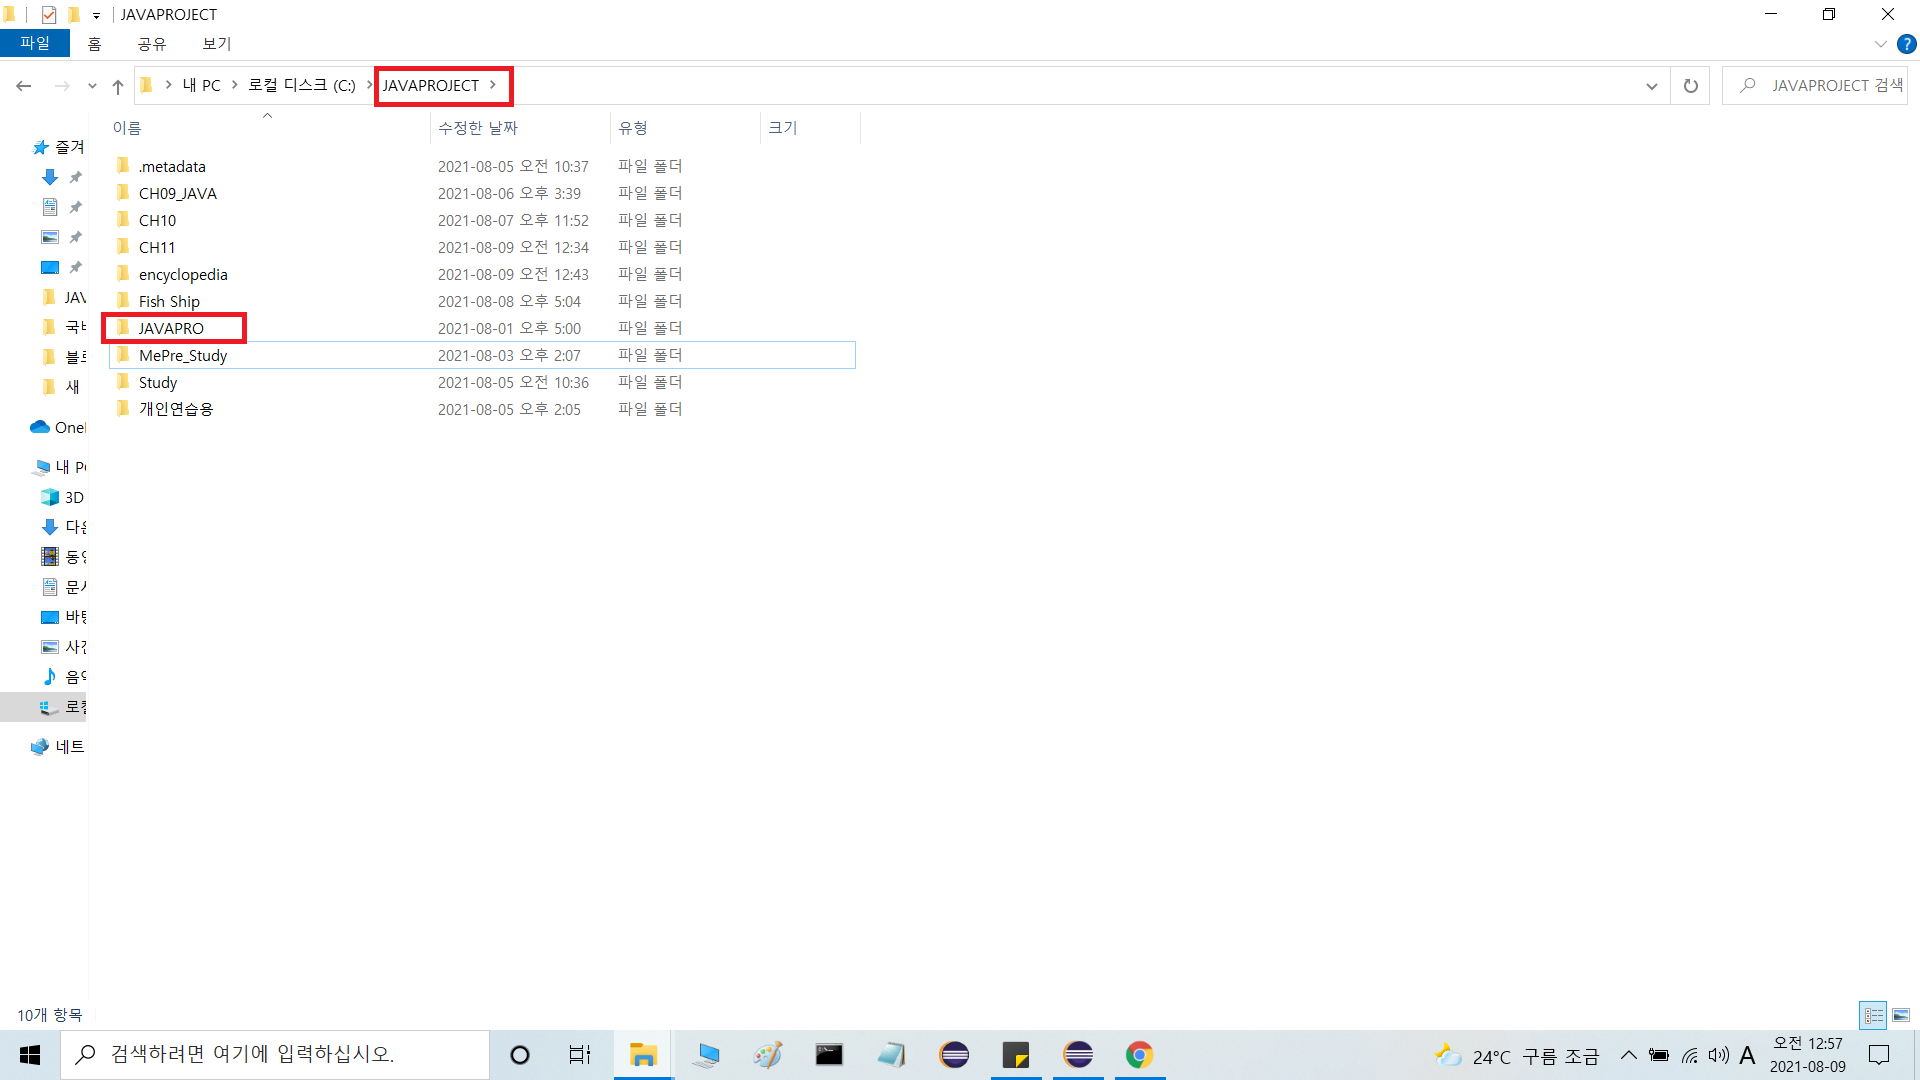Open the recent locations dropdown arrow
1920x1080 pixels.
point(92,87)
